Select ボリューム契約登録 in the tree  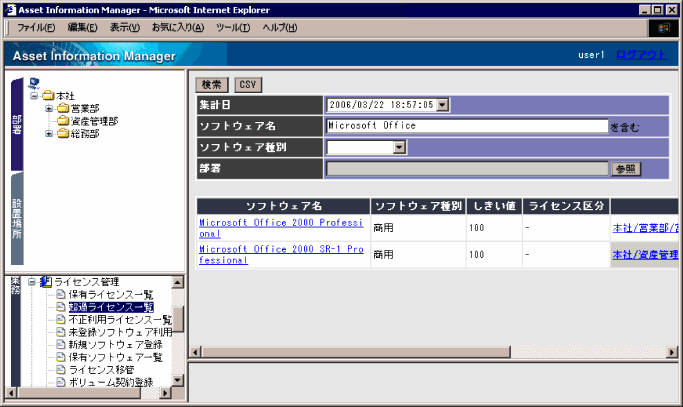[x=111, y=382]
